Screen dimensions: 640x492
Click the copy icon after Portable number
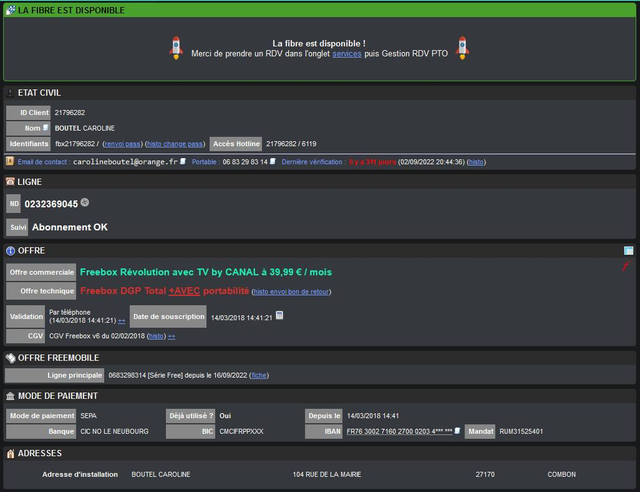[273, 161]
